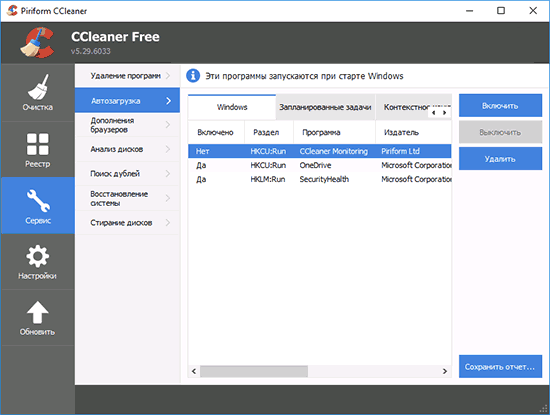
Task: Click Сохранить отчет save report button
Action: [500, 367]
